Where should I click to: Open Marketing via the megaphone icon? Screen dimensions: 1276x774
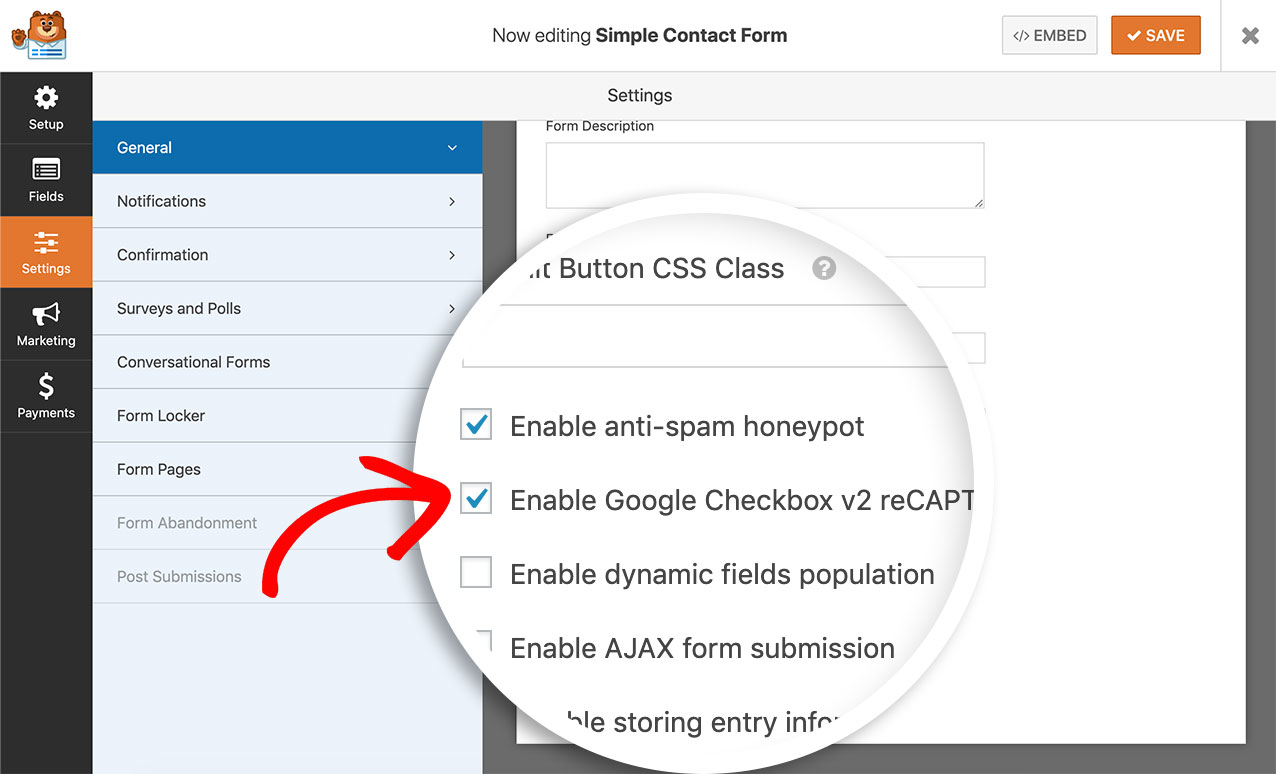[x=45, y=317]
